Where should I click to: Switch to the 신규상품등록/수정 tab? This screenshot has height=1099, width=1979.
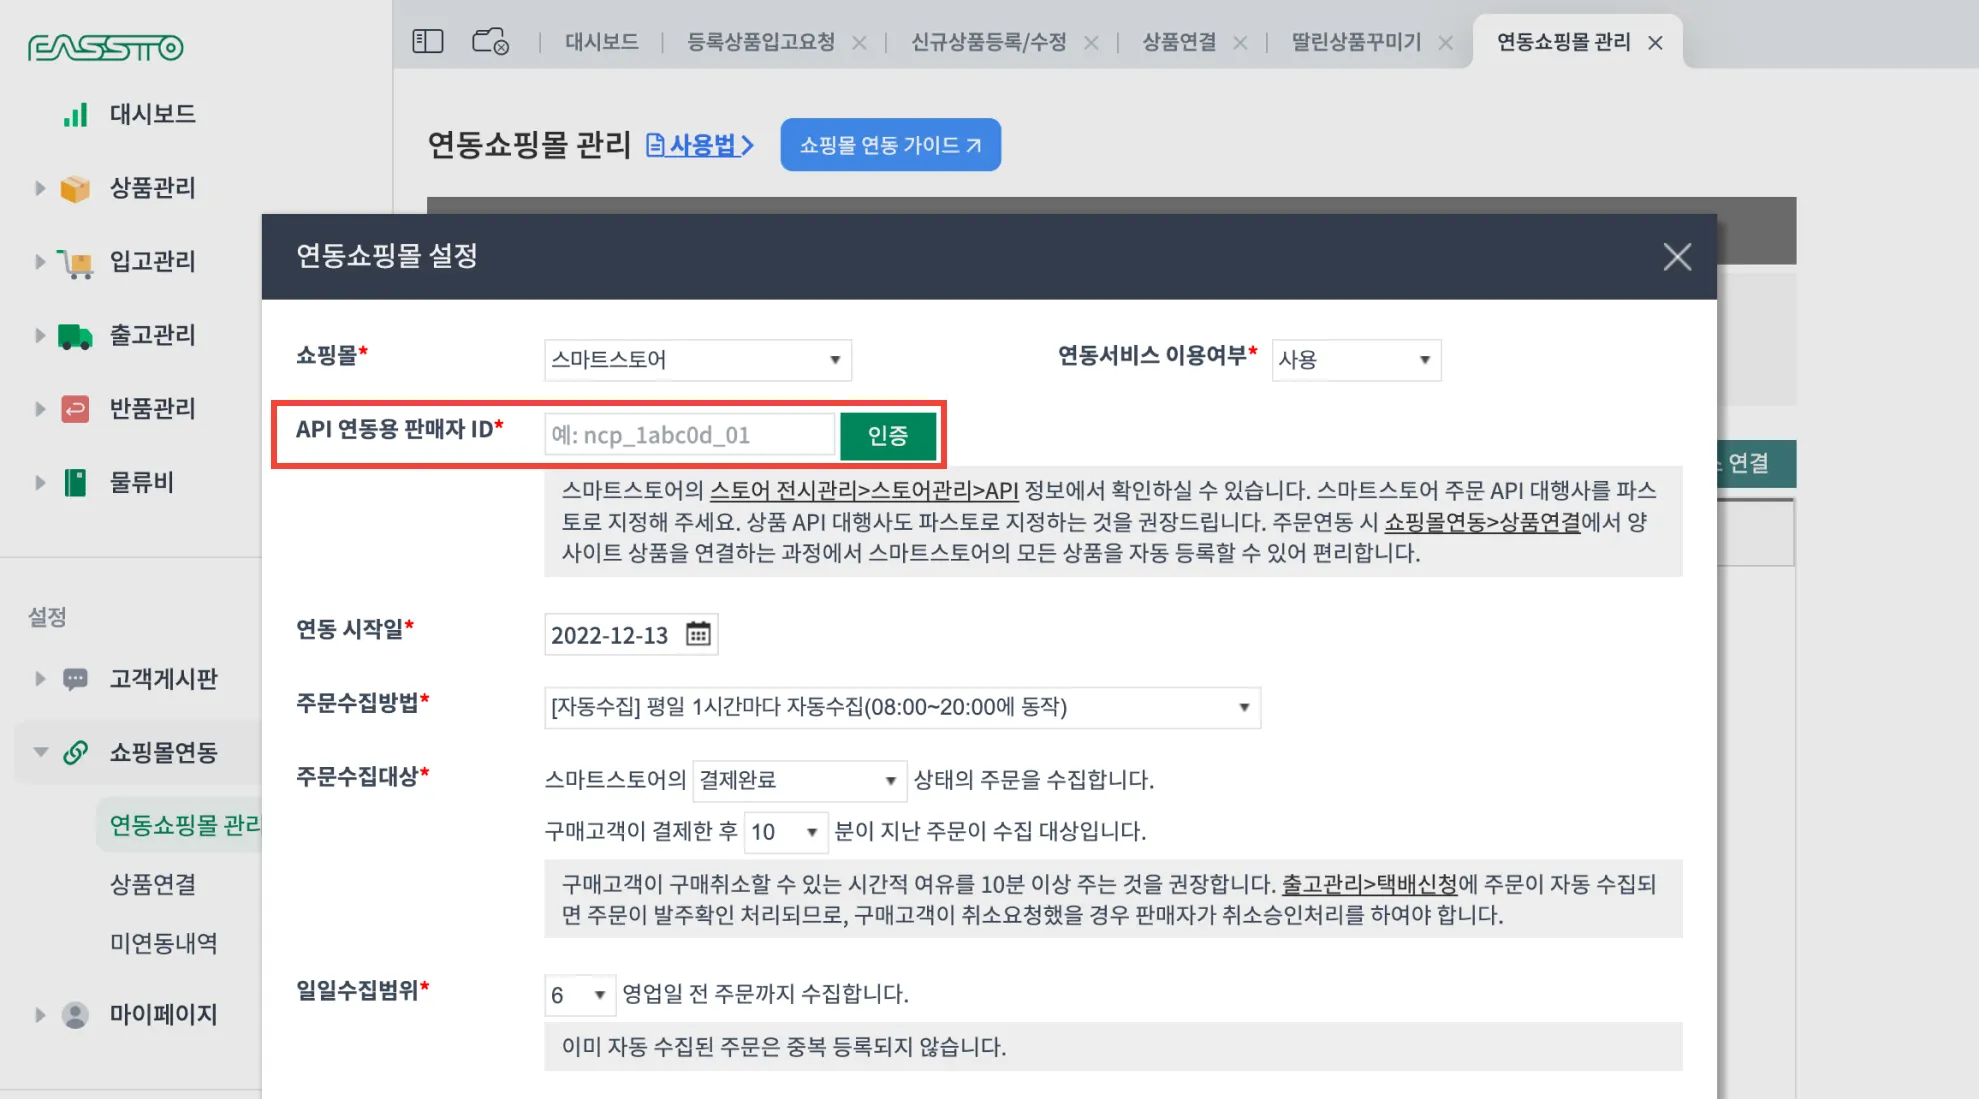[988, 42]
